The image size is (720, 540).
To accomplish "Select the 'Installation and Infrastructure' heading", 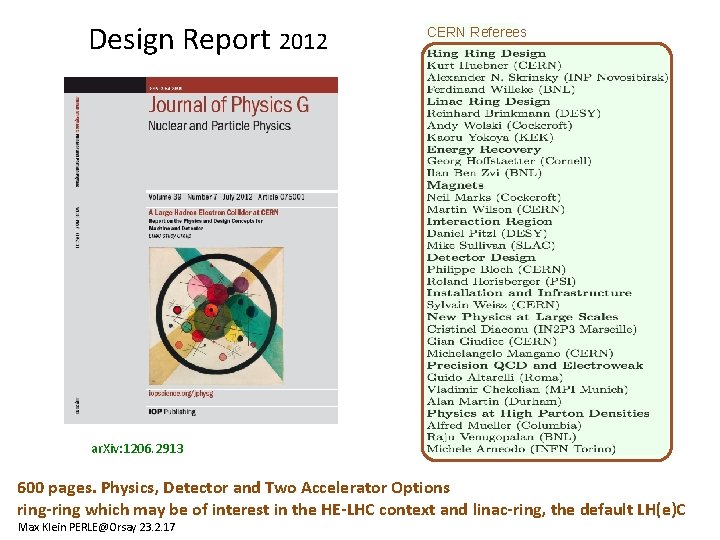I will 529,292.
